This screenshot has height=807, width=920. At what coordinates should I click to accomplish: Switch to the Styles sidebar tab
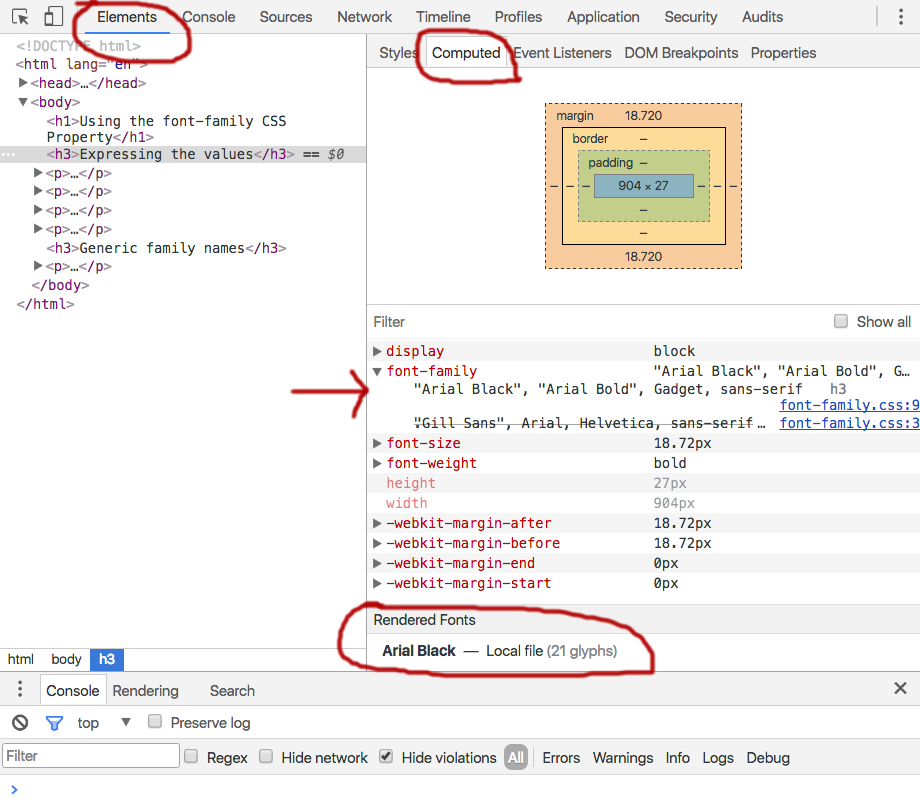(398, 53)
